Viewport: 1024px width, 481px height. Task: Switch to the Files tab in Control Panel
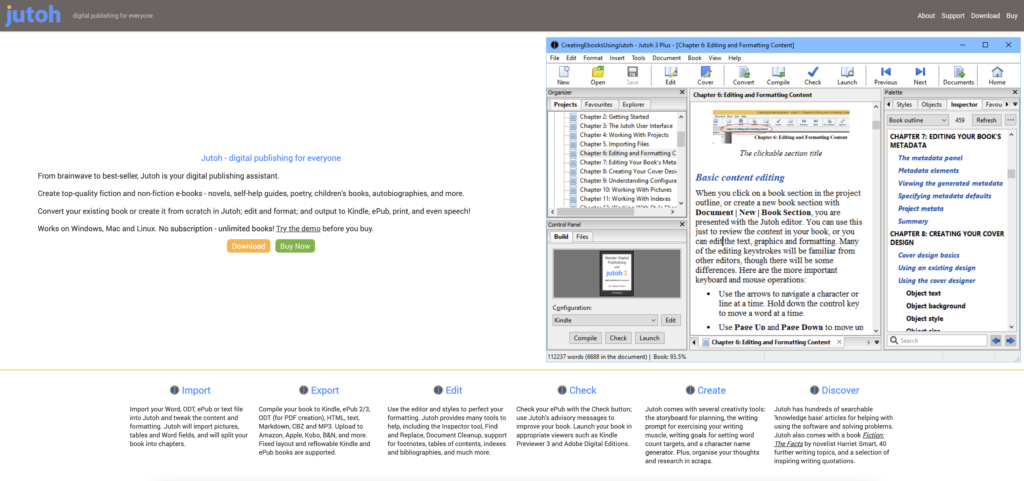pyautogui.click(x=582, y=237)
